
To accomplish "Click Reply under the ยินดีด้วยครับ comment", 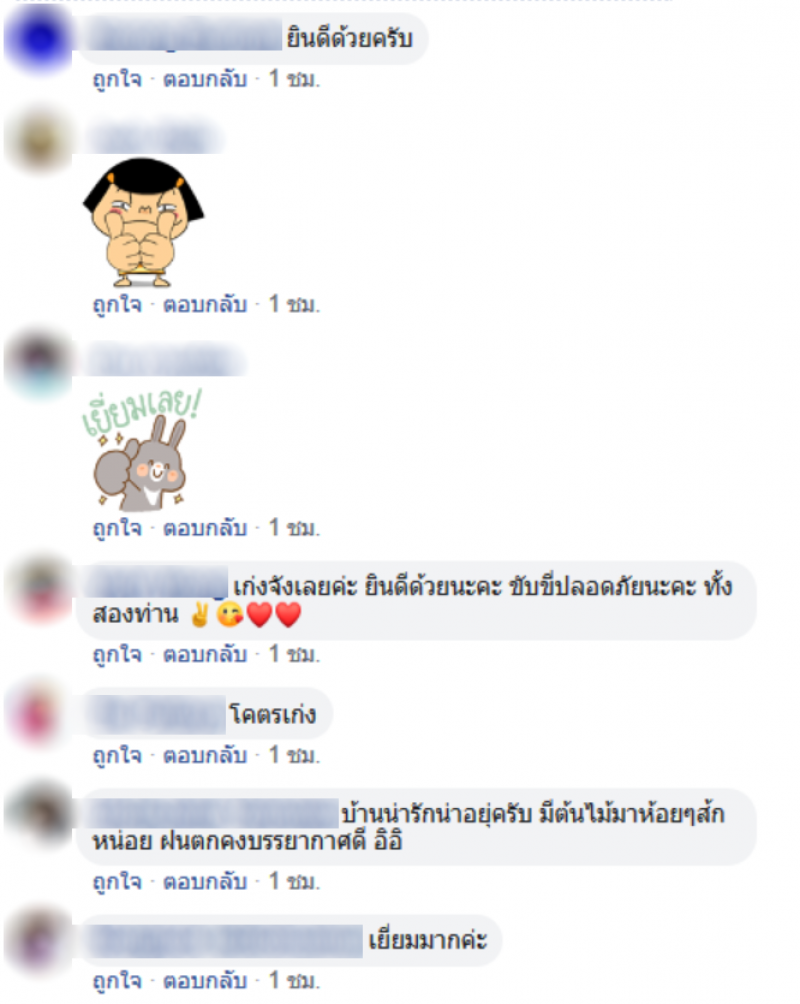I will (205, 79).
